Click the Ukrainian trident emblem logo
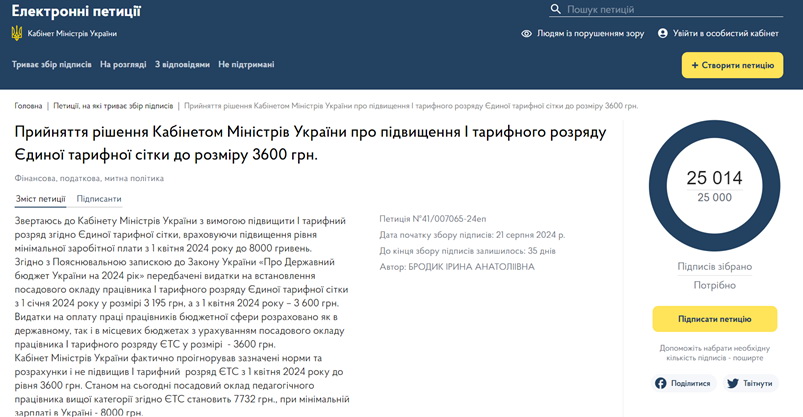803x417 pixels. (x=17, y=33)
